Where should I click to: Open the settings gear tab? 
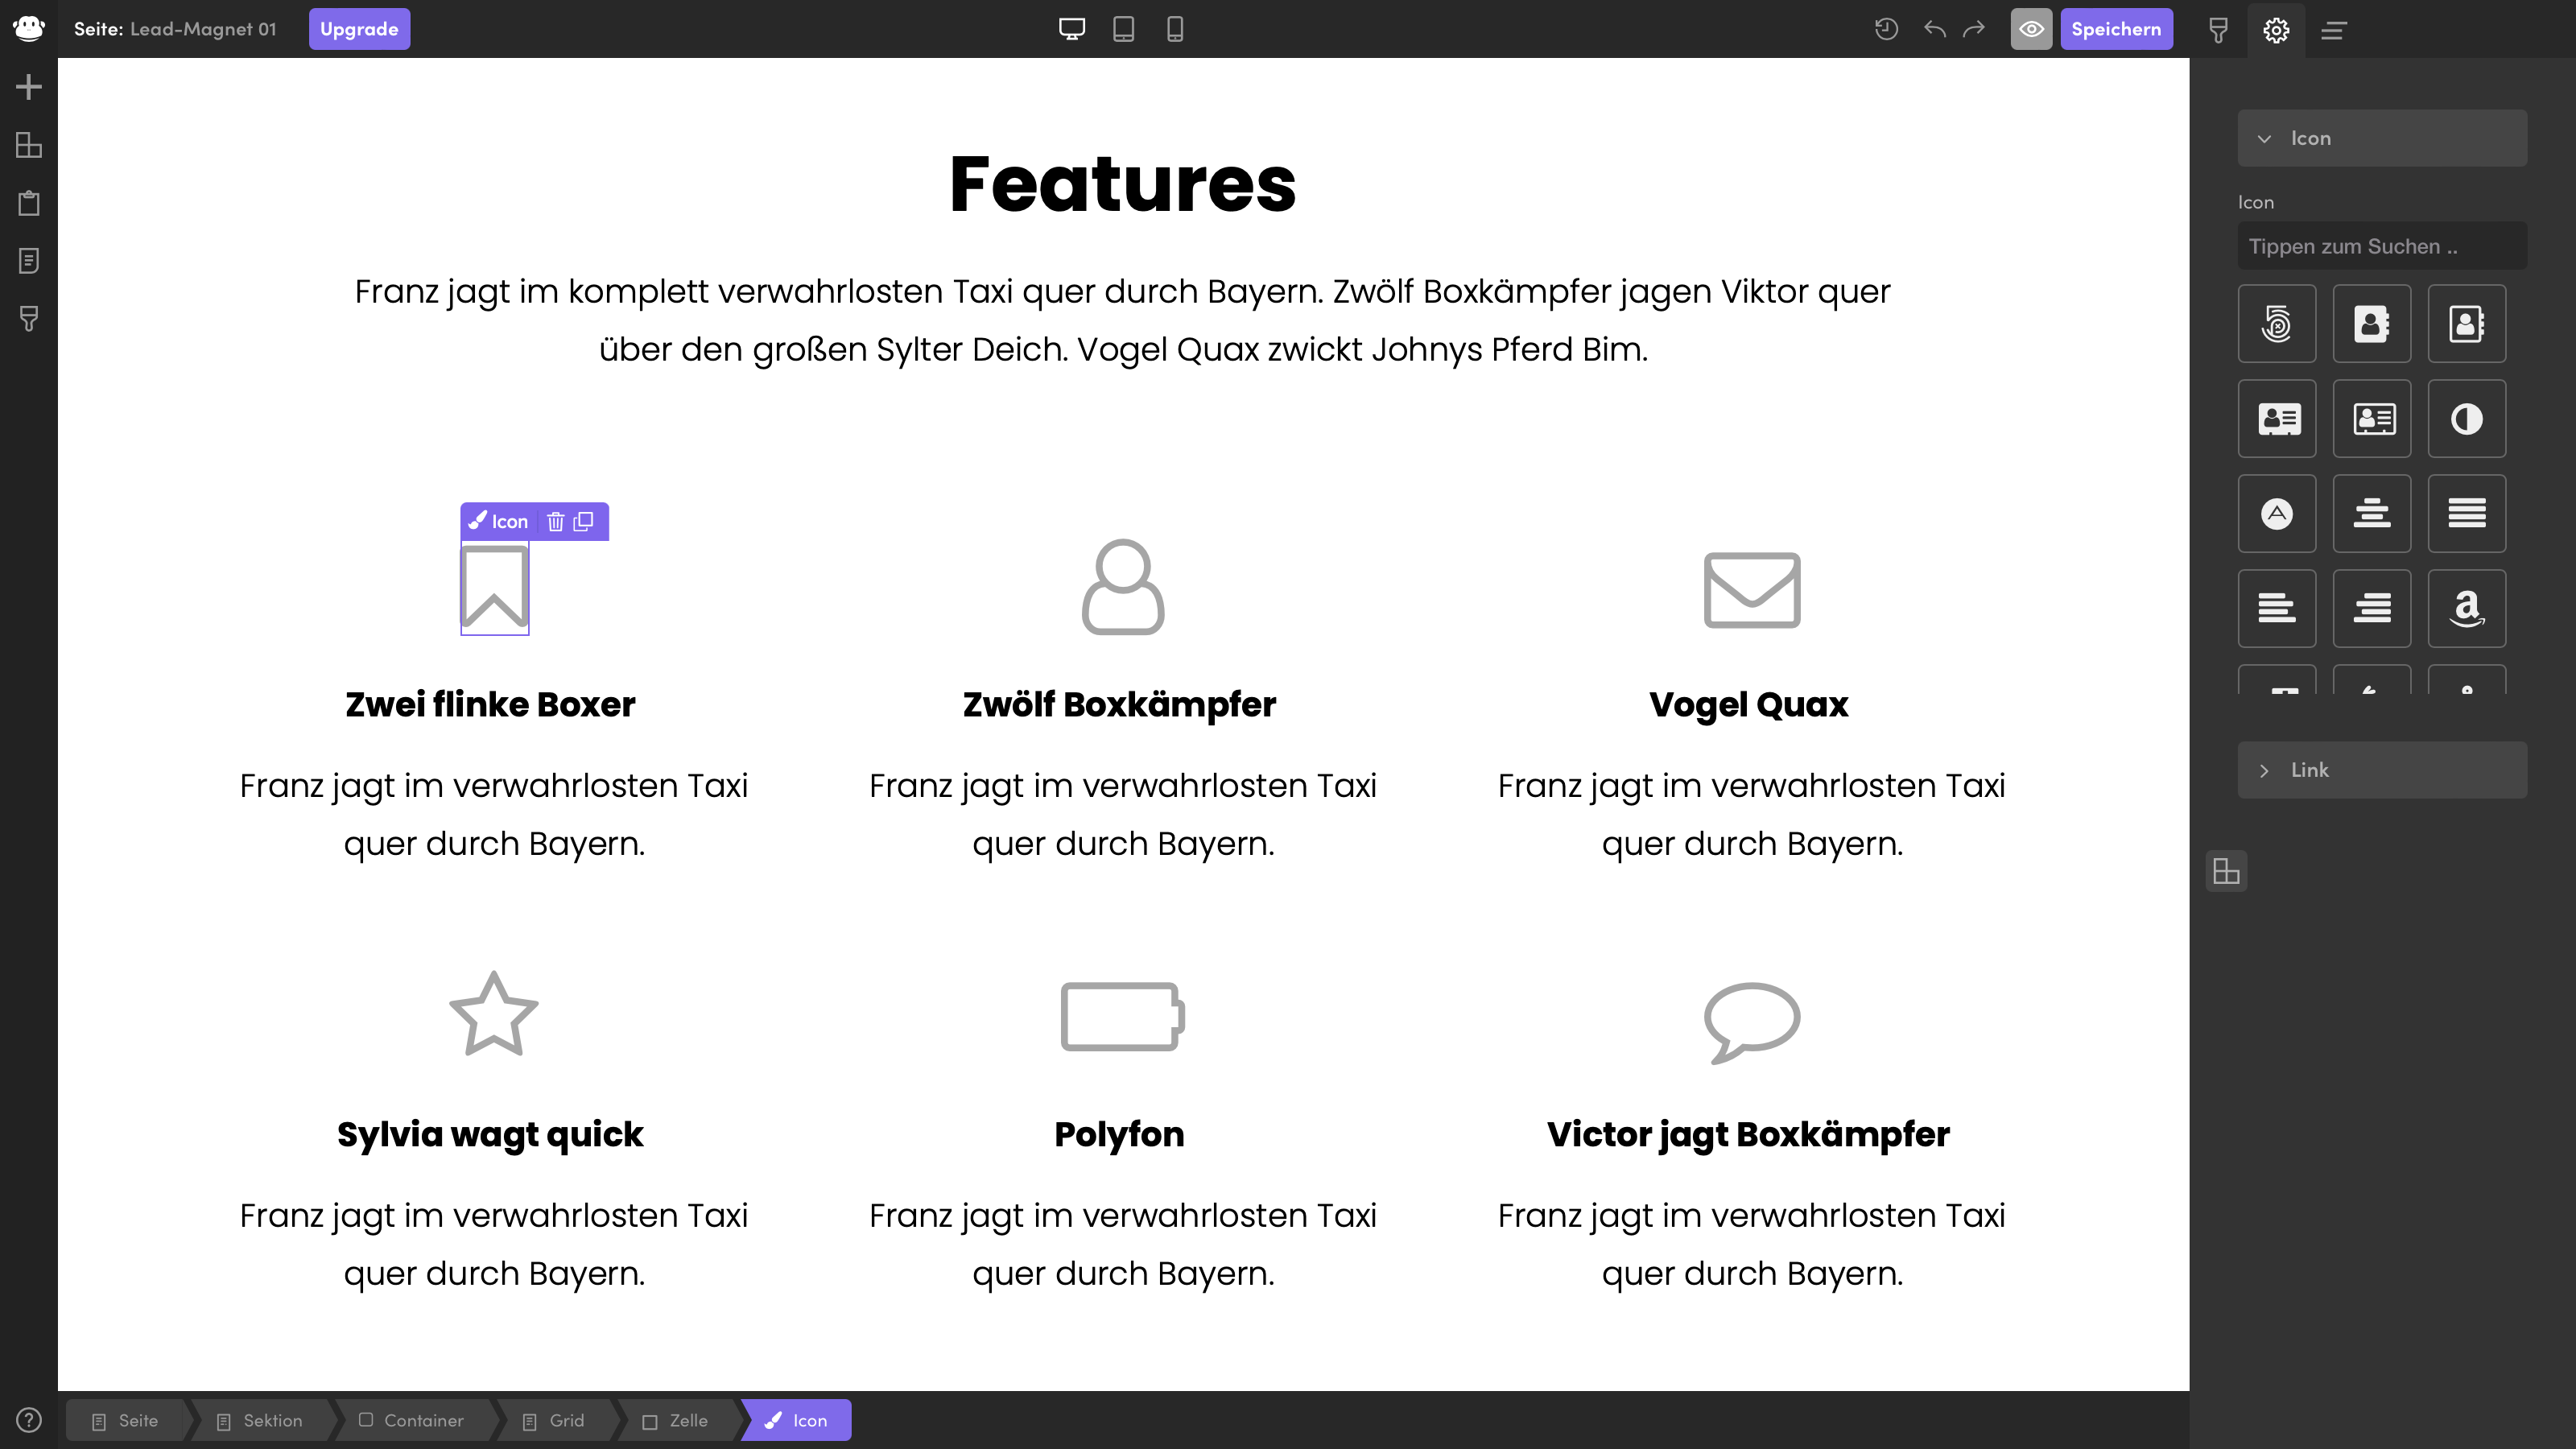point(2276,30)
